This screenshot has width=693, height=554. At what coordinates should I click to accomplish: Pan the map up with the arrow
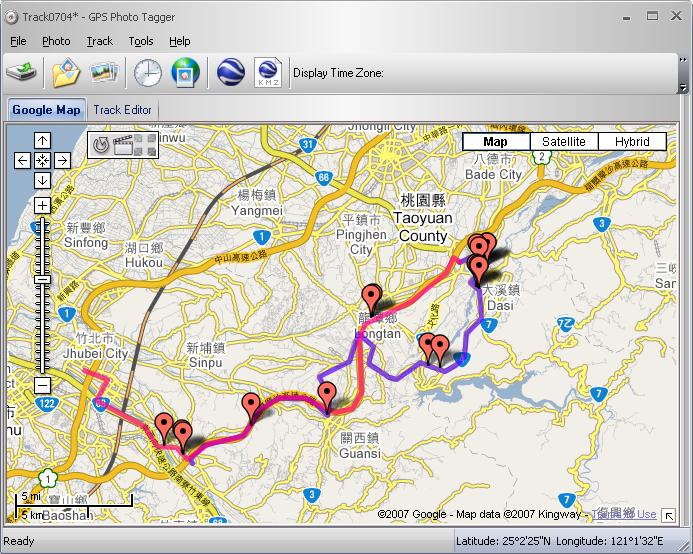(42, 141)
